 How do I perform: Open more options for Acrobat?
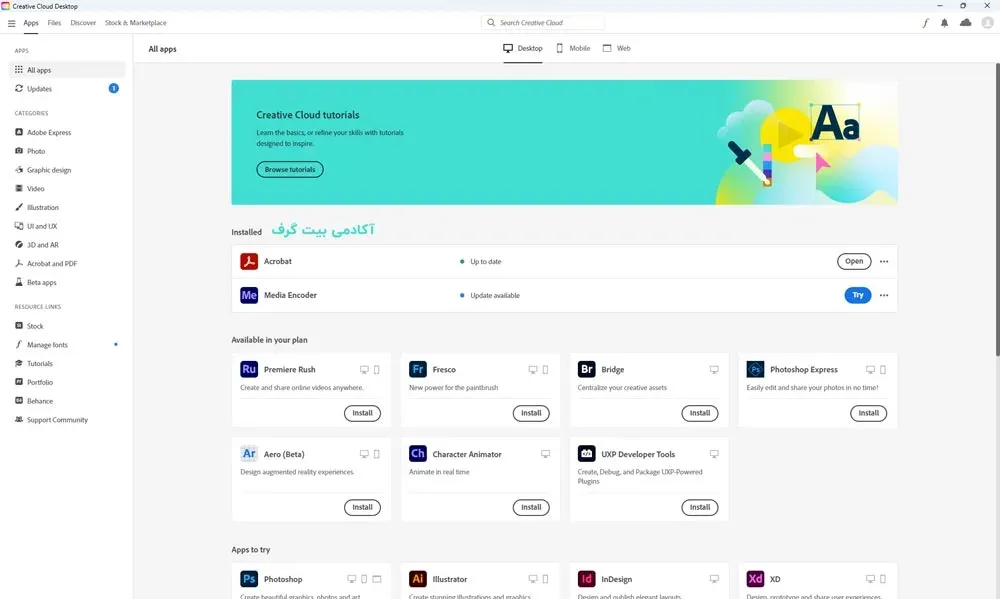point(884,262)
